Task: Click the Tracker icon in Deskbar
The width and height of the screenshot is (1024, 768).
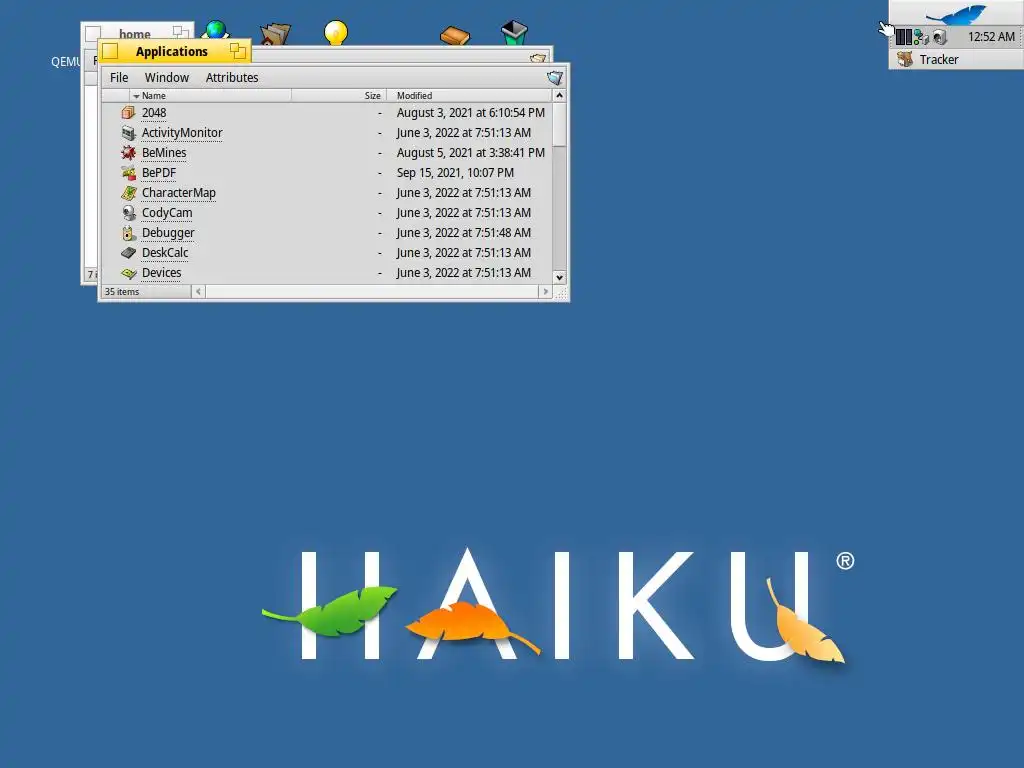Action: coord(904,59)
